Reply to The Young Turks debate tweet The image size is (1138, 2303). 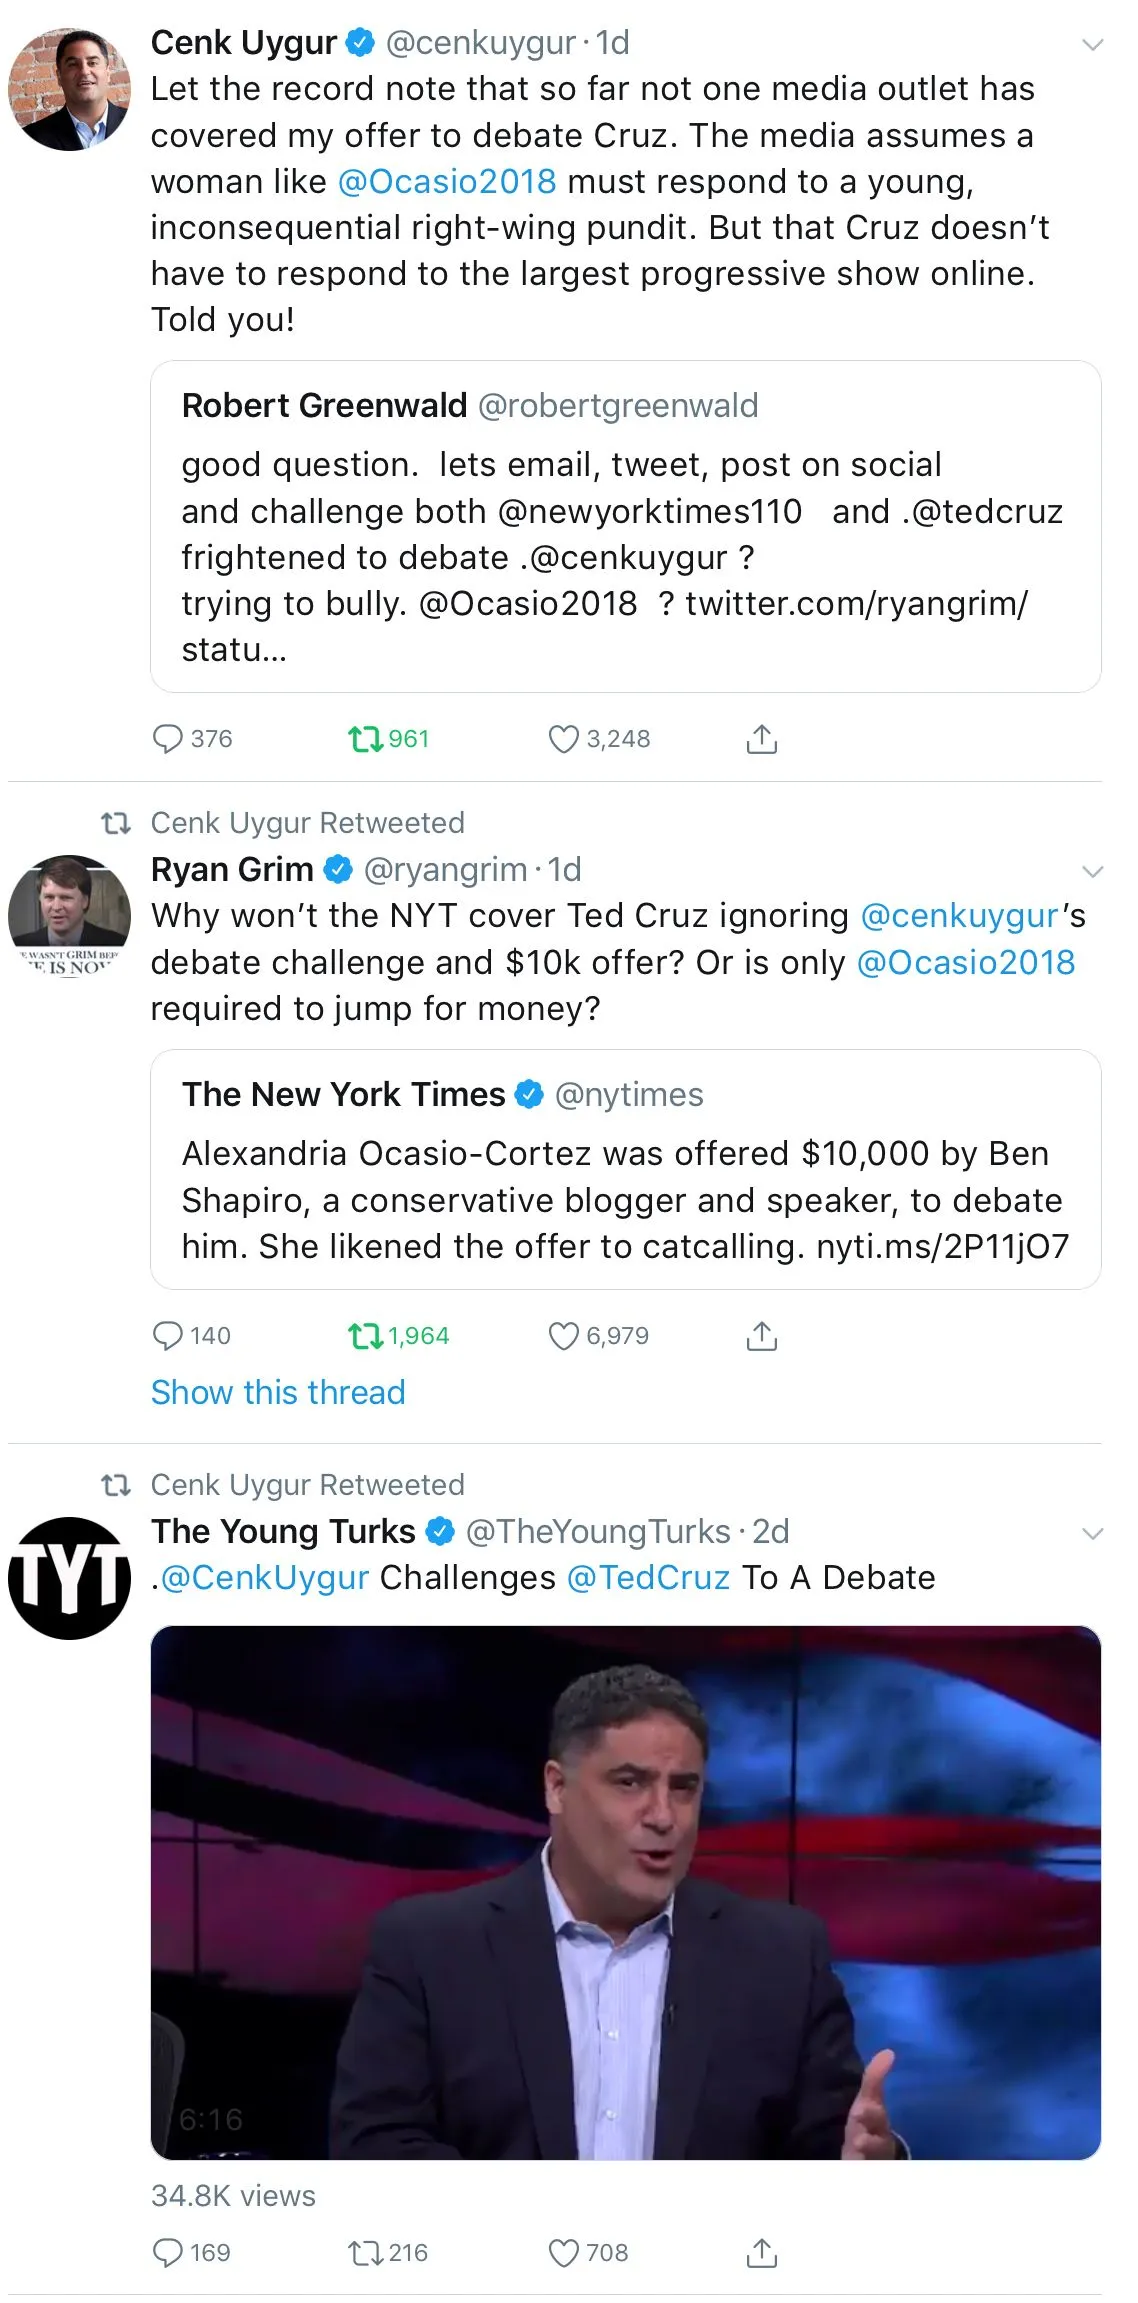(167, 2252)
